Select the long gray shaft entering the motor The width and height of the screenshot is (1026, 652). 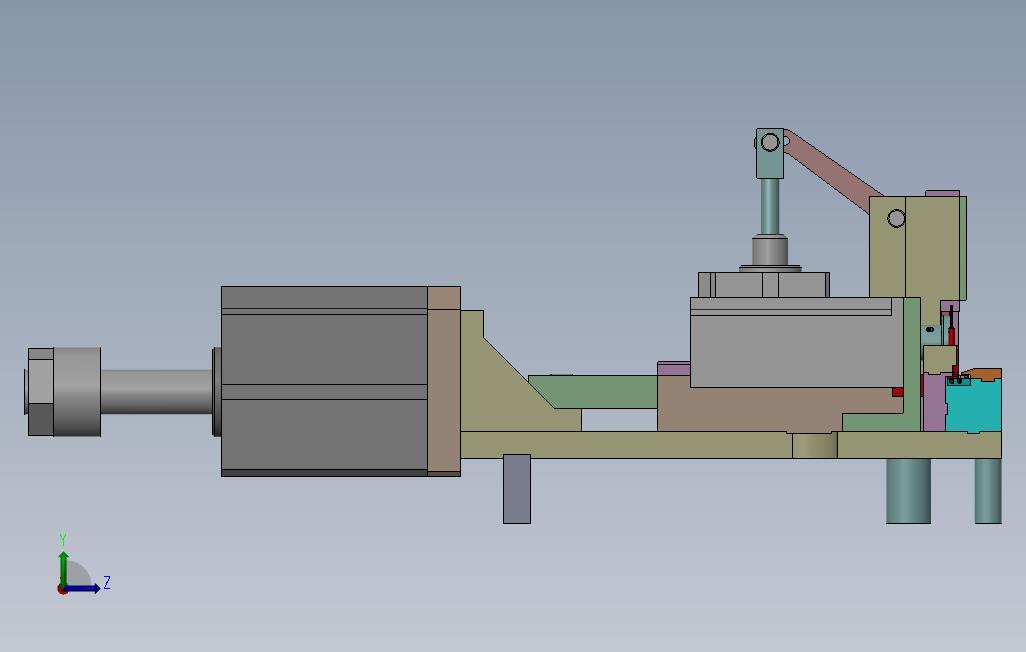tap(156, 392)
